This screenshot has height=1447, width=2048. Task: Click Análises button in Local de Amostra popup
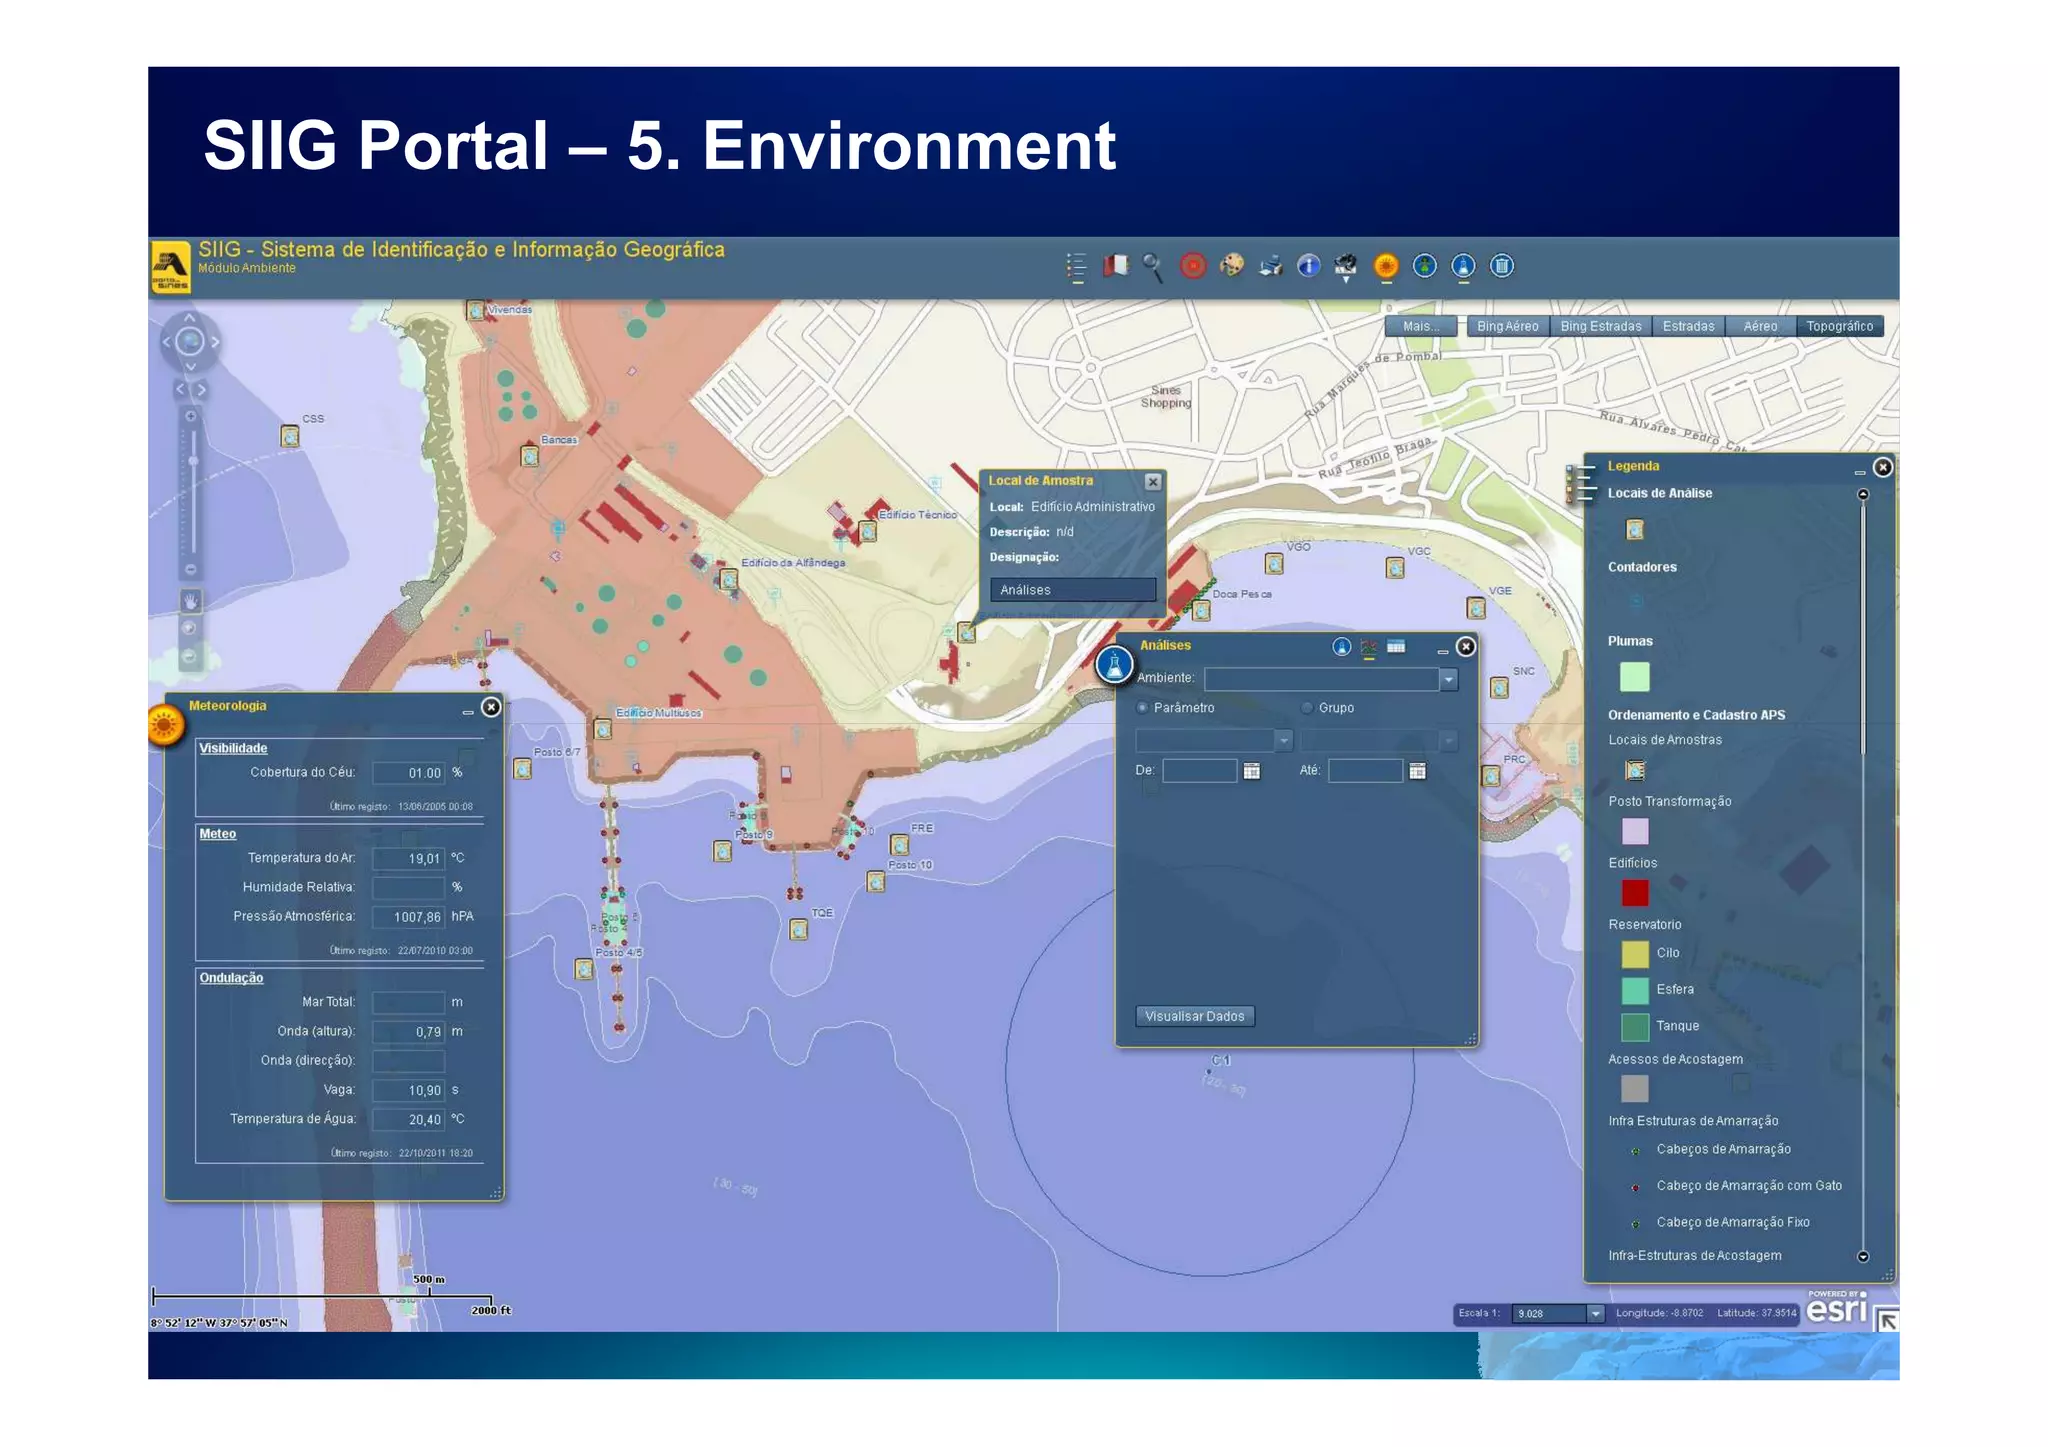point(1073,590)
